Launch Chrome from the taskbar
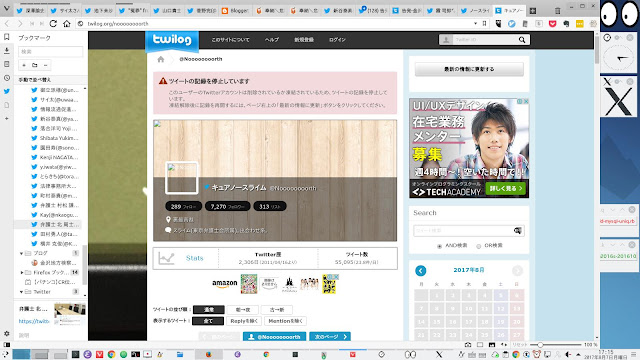 pos(111,354)
